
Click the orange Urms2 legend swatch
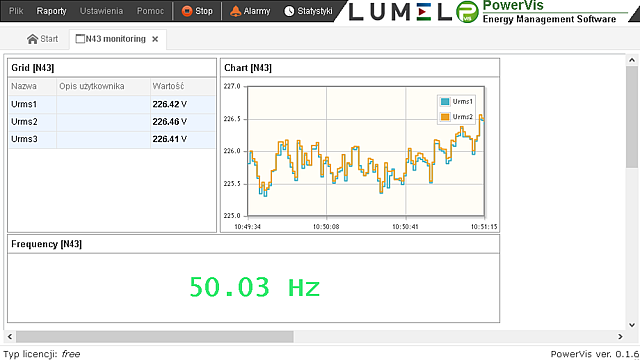tap(445, 117)
